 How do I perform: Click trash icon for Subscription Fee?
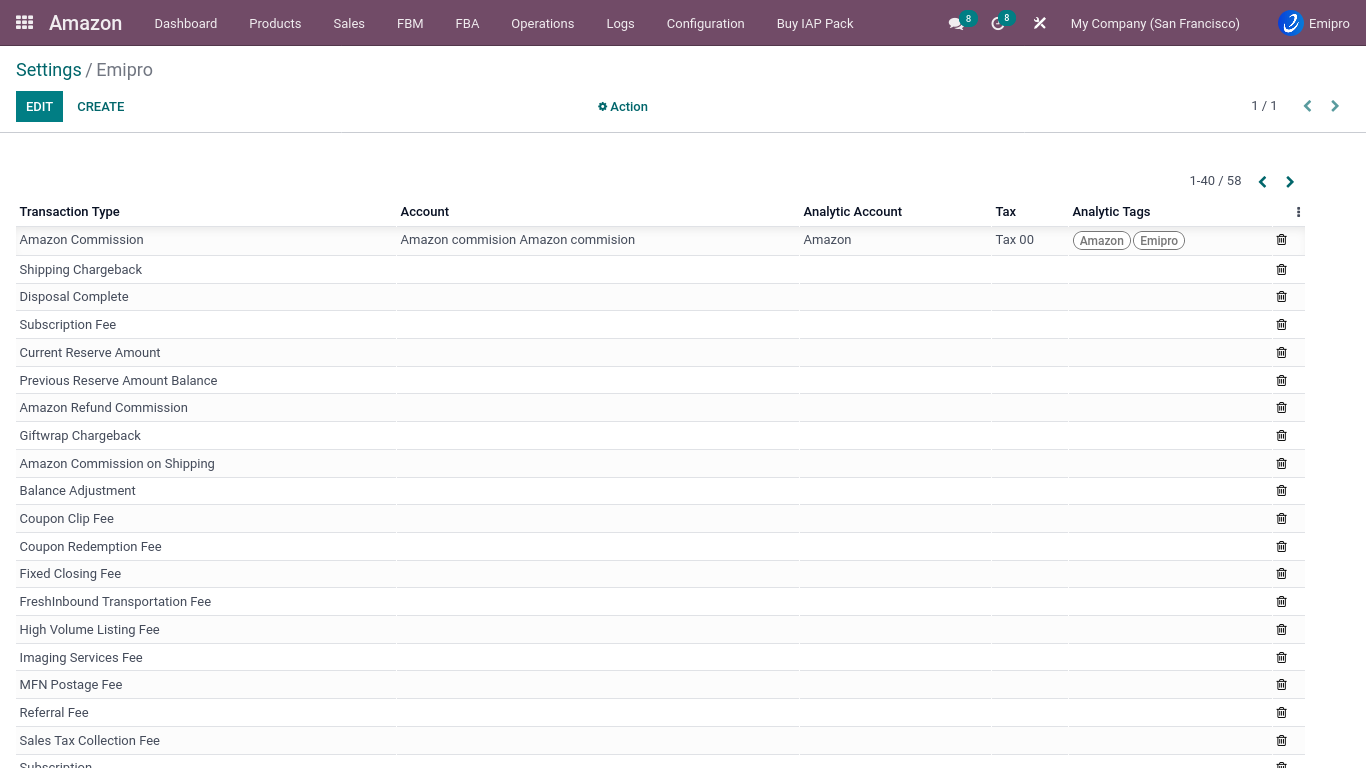coord(1281,325)
